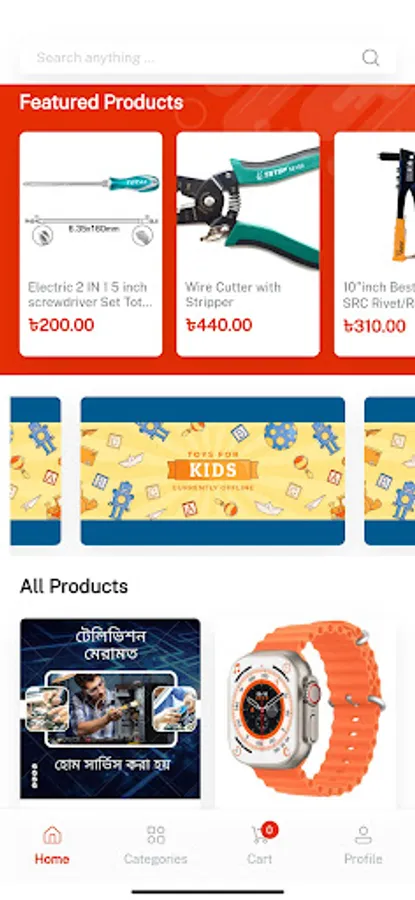The image size is (415, 900).
Task: Show the next banner on the right
Action: (x=390, y=471)
